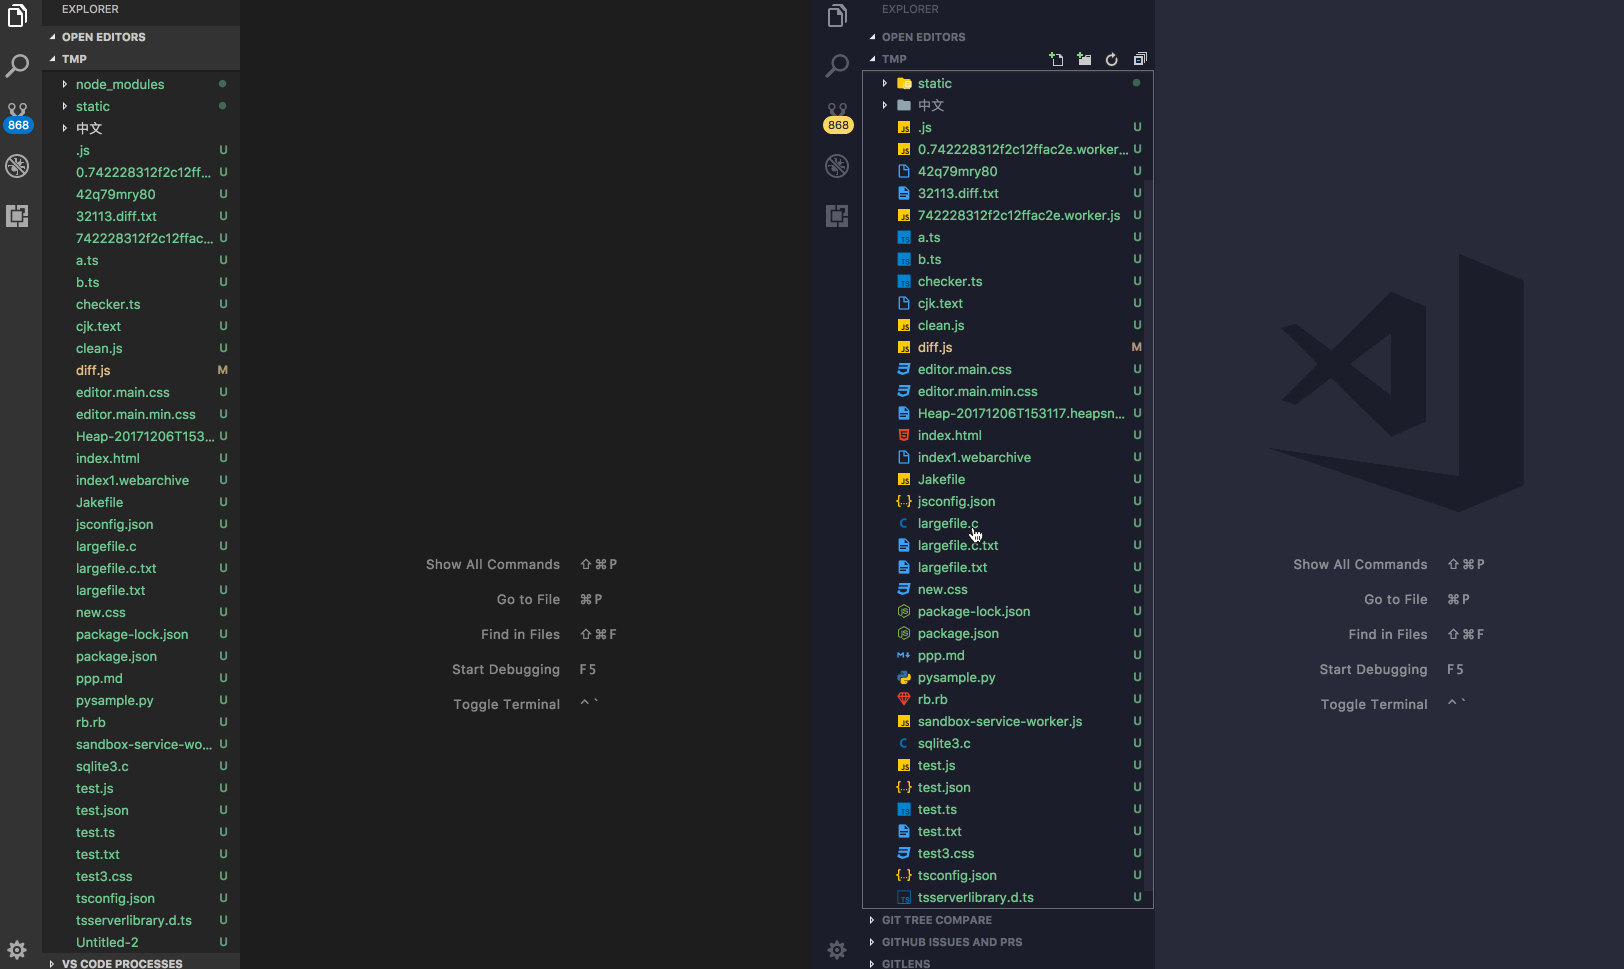1624x969 pixels.
Task: Click the Ruby icon beside rb.rb
Action: [x=904, y=699]
